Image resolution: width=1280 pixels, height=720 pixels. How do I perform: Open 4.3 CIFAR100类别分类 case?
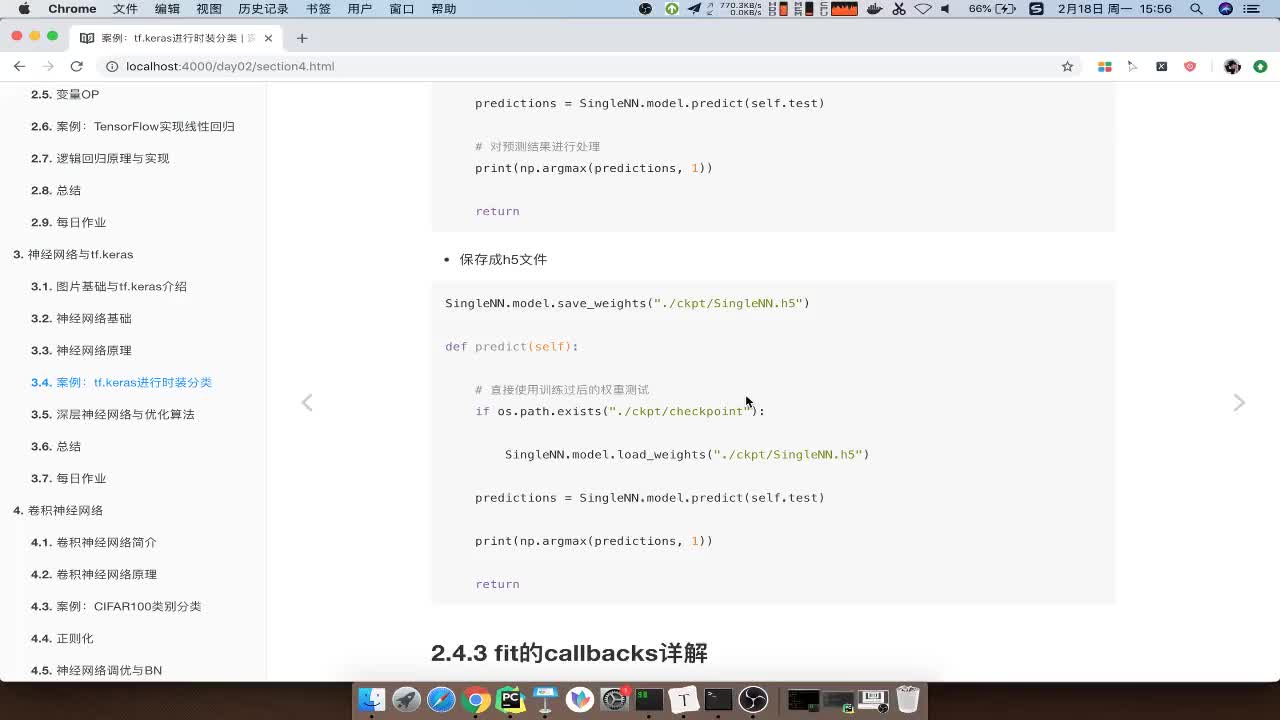(116, 606)
